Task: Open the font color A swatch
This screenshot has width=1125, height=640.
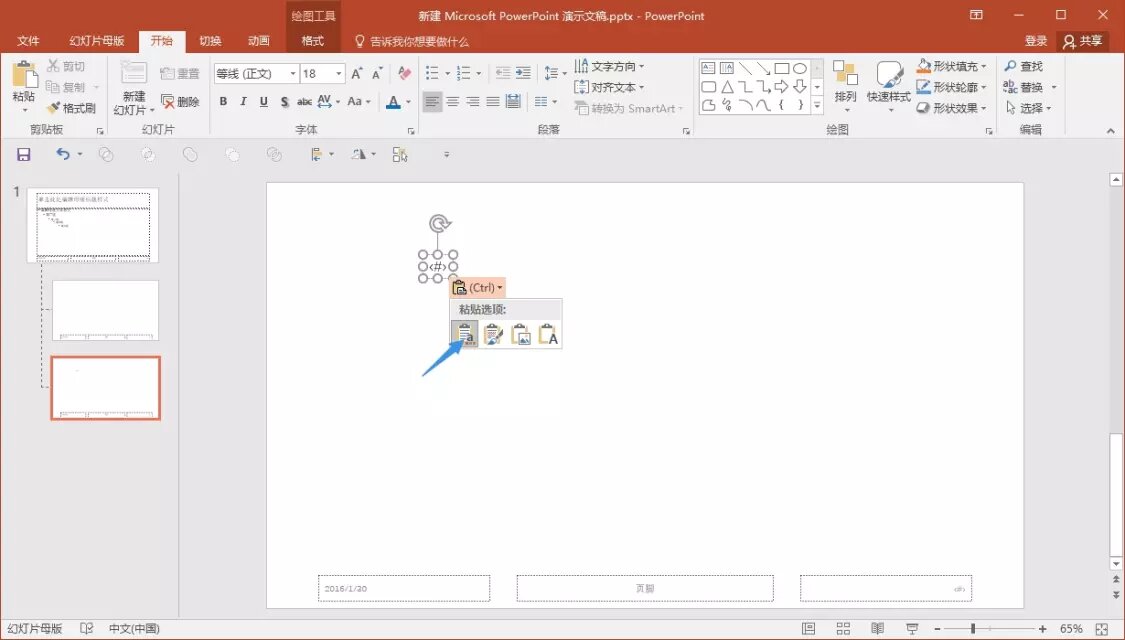Action: pyautogui.click(x=393, y=102)
